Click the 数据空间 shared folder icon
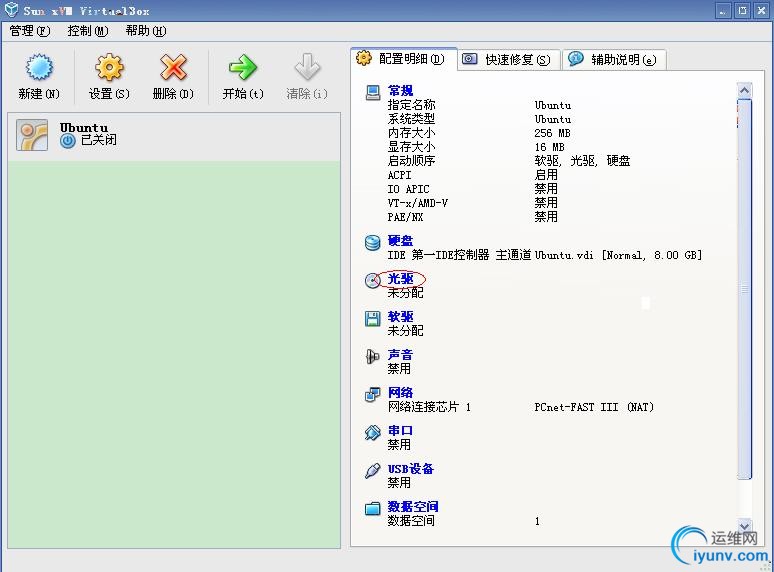774x572 pixels. [x=373, y=508]
